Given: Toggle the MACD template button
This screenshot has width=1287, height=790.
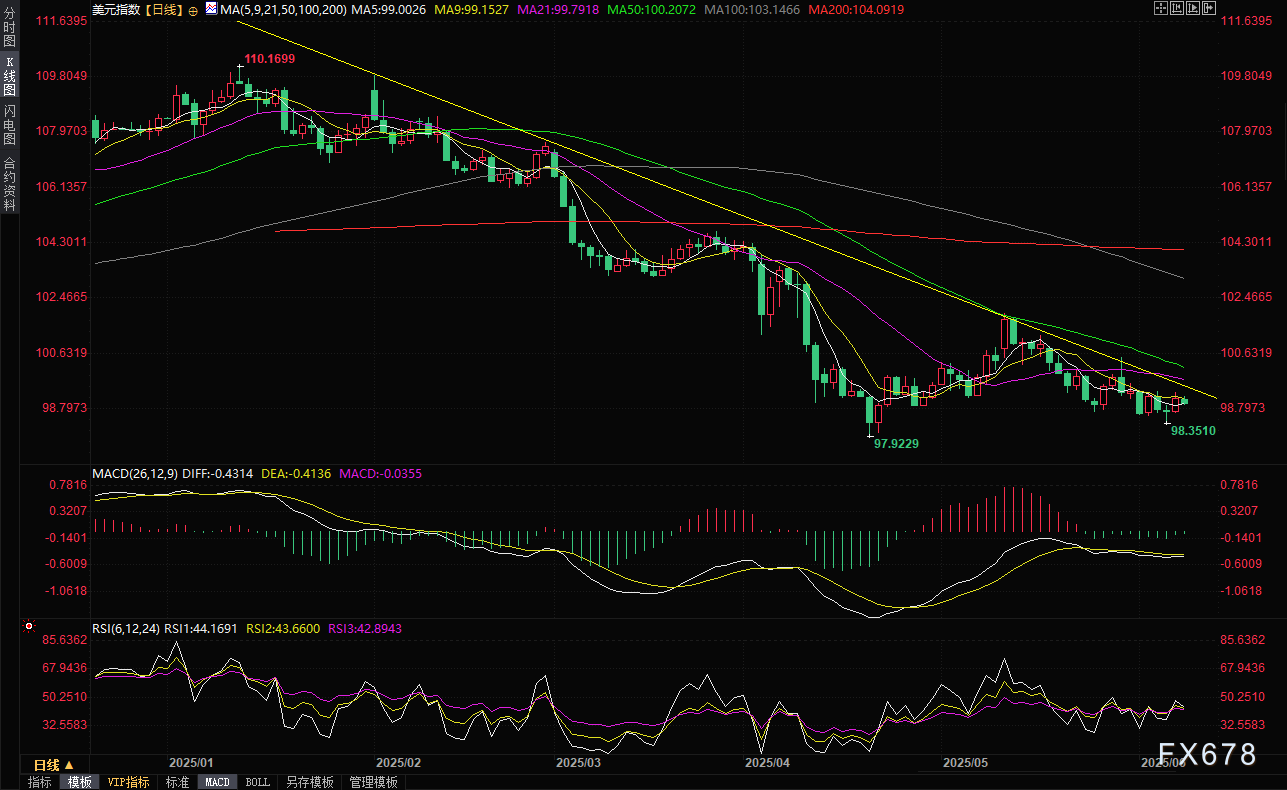Looking at the screenshot, I should click(217, 782).
